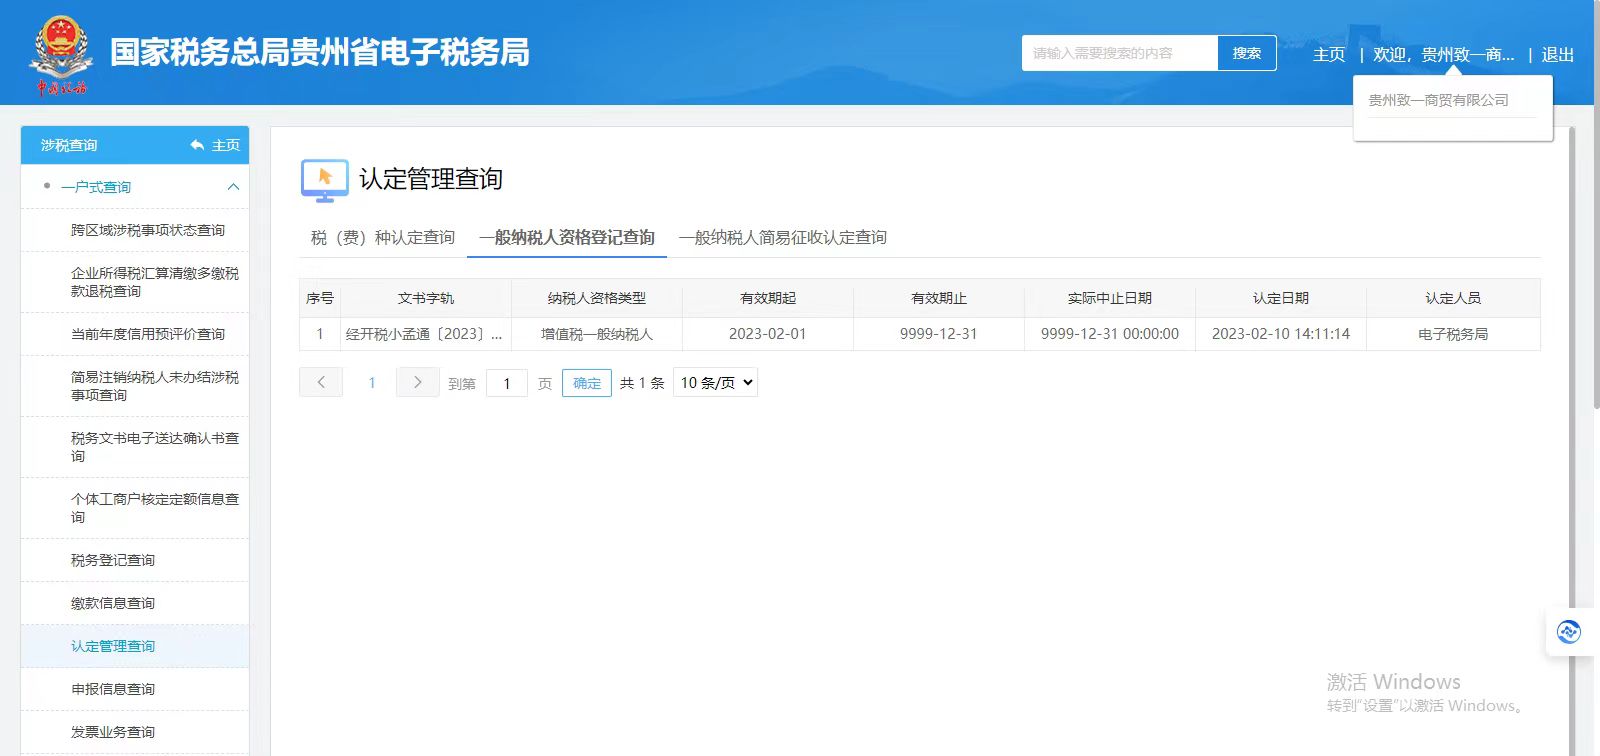Click the 主页 link in top bar
Image resolution: width=1600 pixels, height=756 pixels.
pyautogui.click(x=1328, y=54)
